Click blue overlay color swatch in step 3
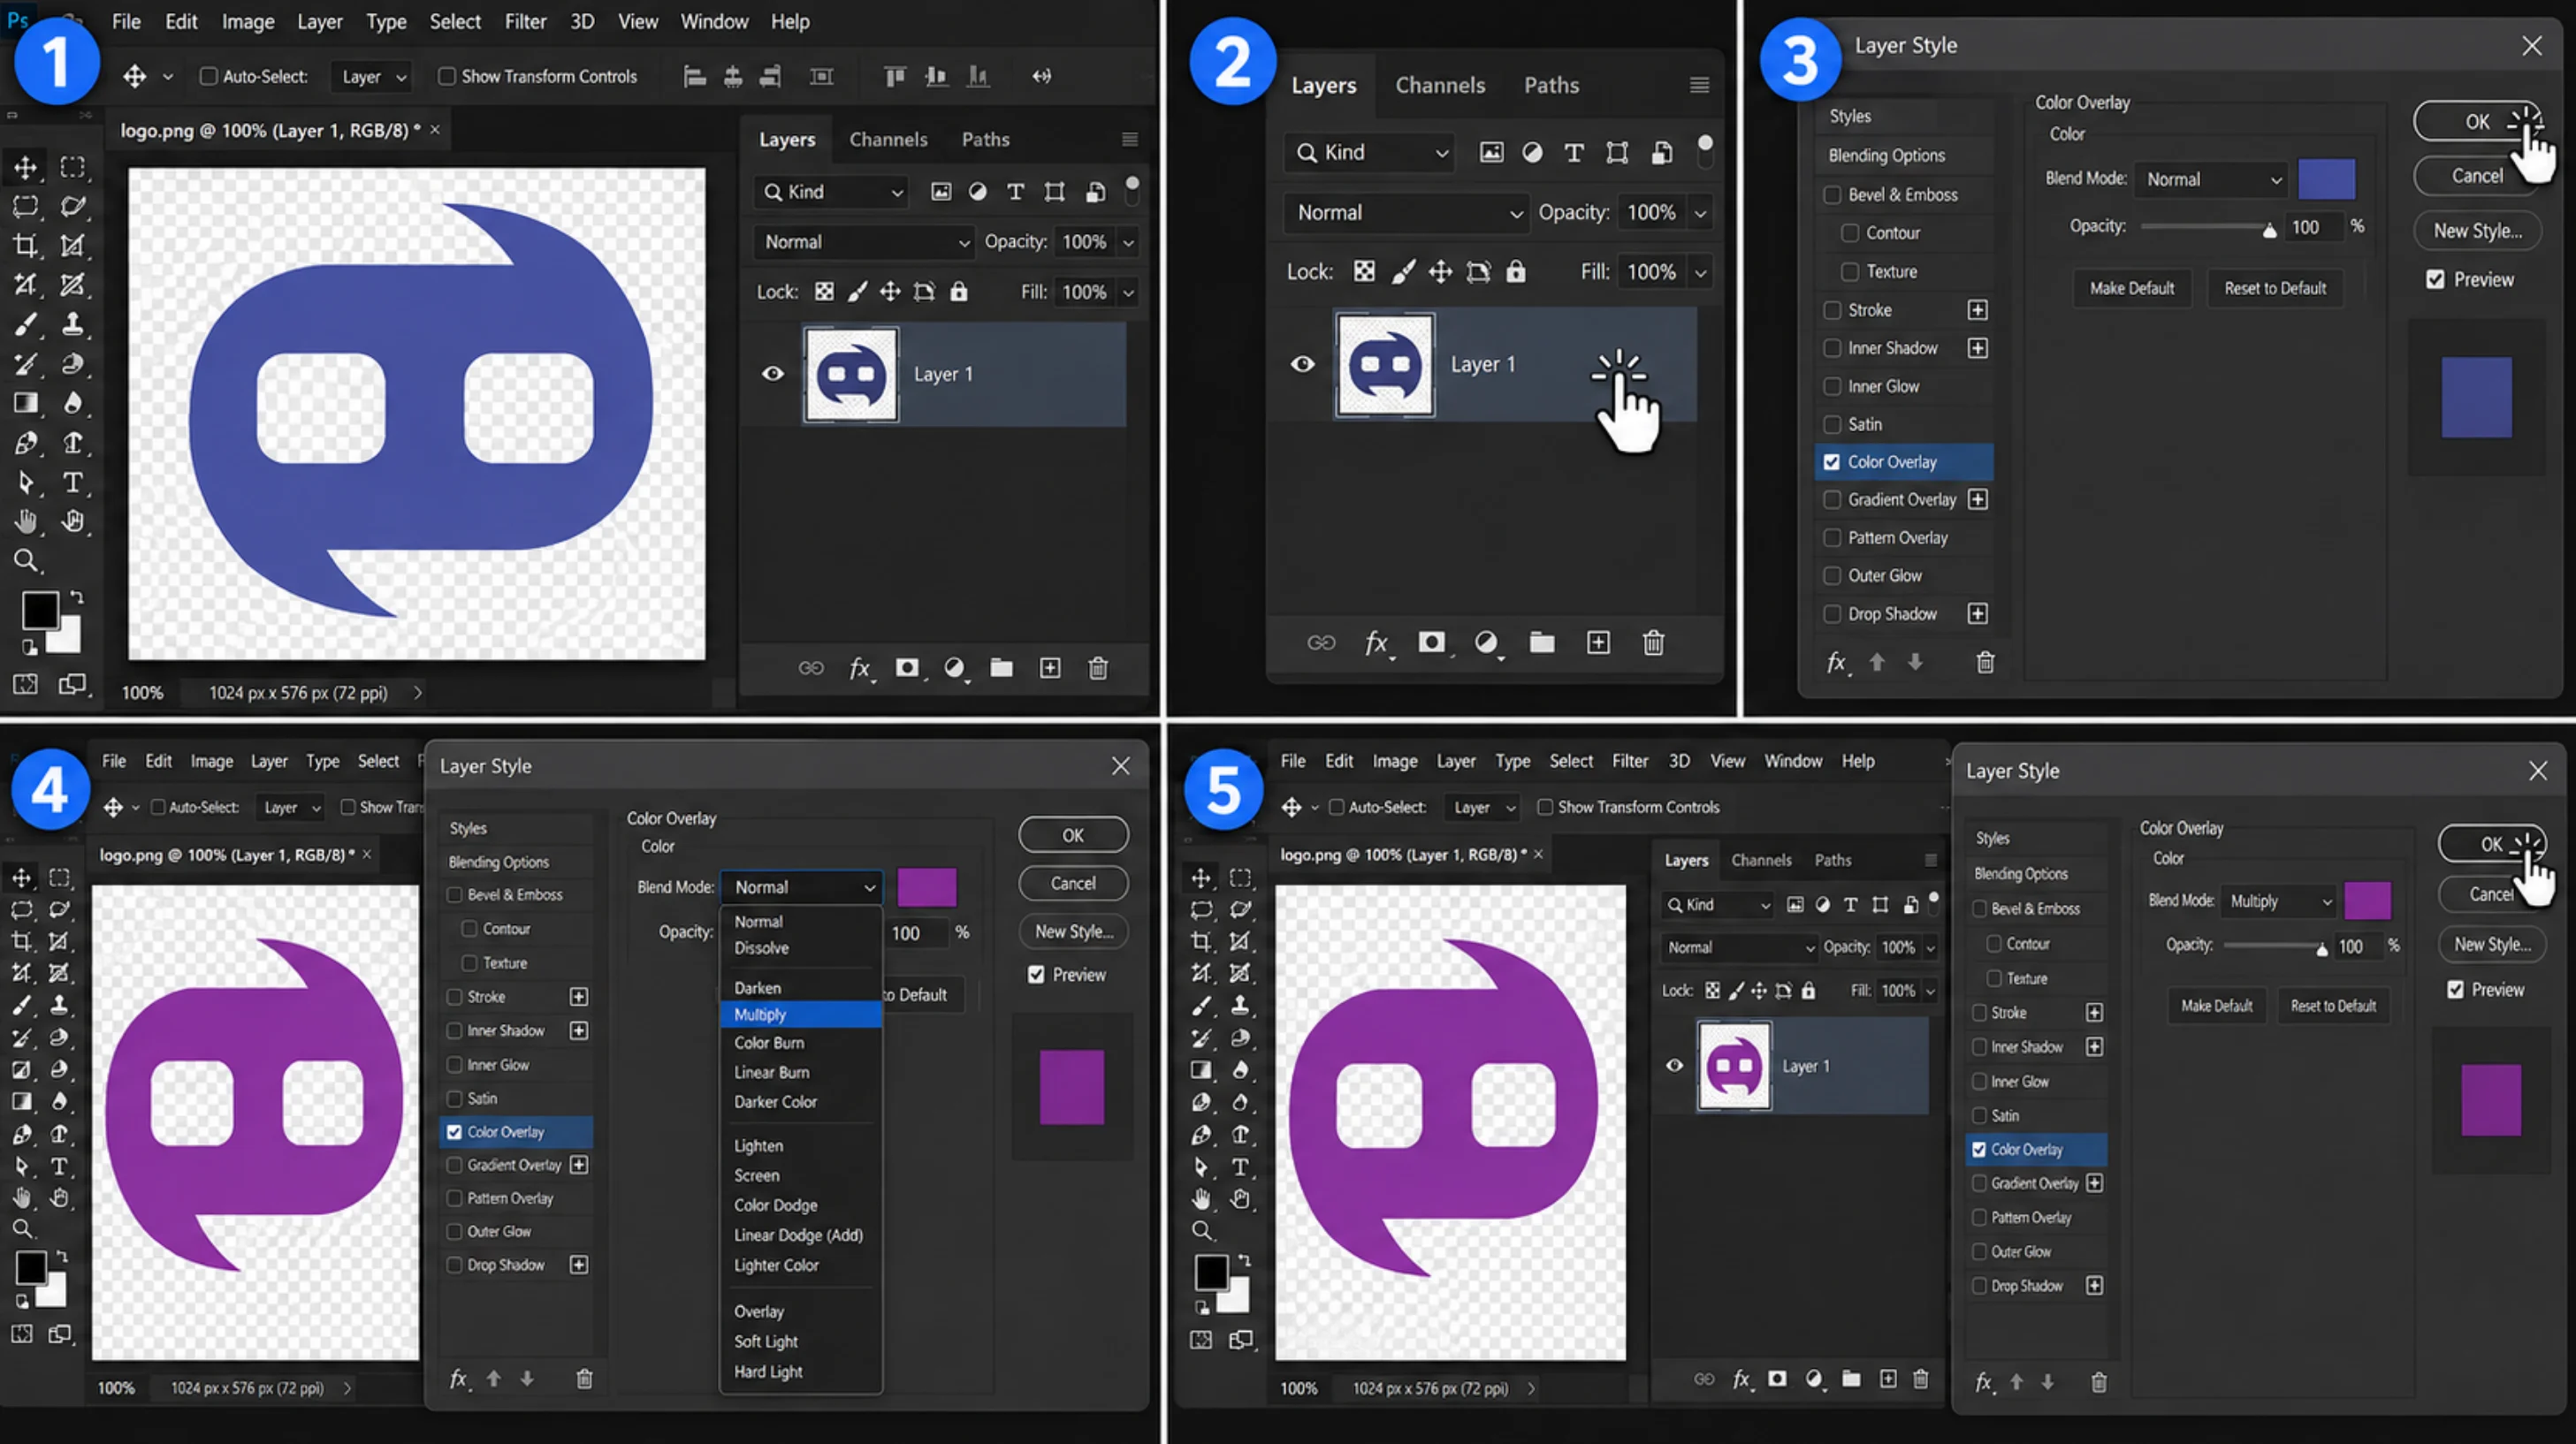This screenshot has width=2576, height=1444. pyautogui.click(x=2326, y=179)
